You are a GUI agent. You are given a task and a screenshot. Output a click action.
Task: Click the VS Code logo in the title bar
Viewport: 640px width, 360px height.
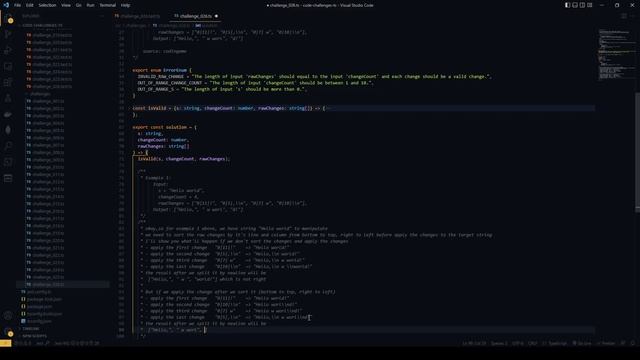[6, 5]
